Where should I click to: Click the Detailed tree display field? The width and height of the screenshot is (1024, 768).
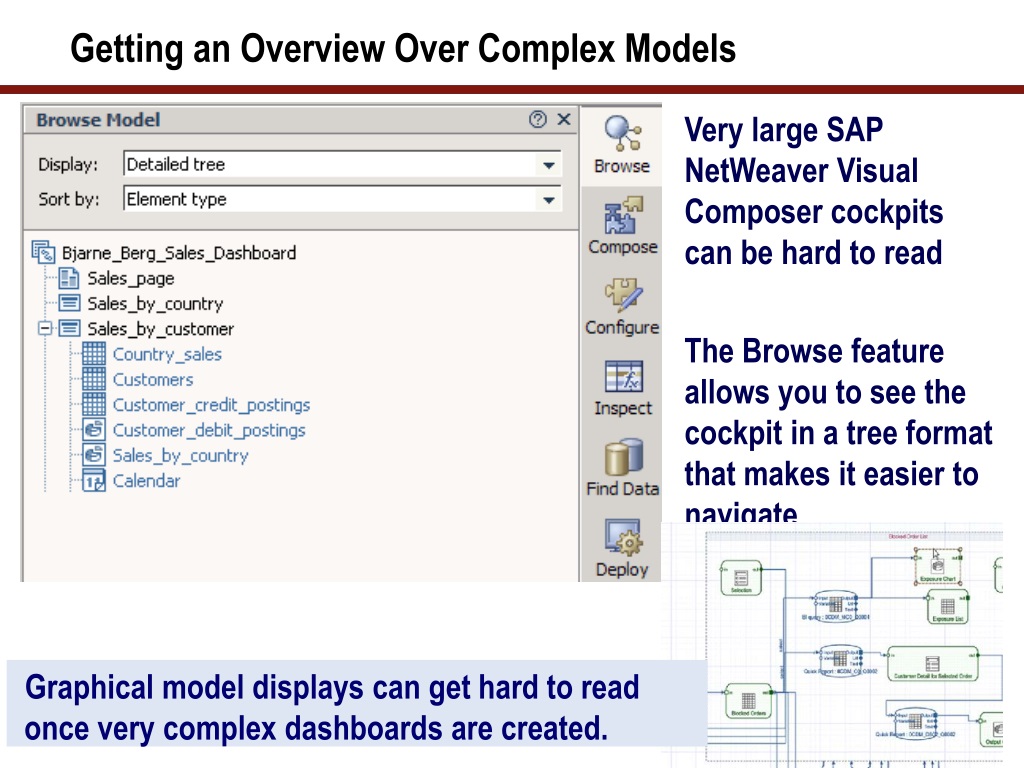[342, 165]
